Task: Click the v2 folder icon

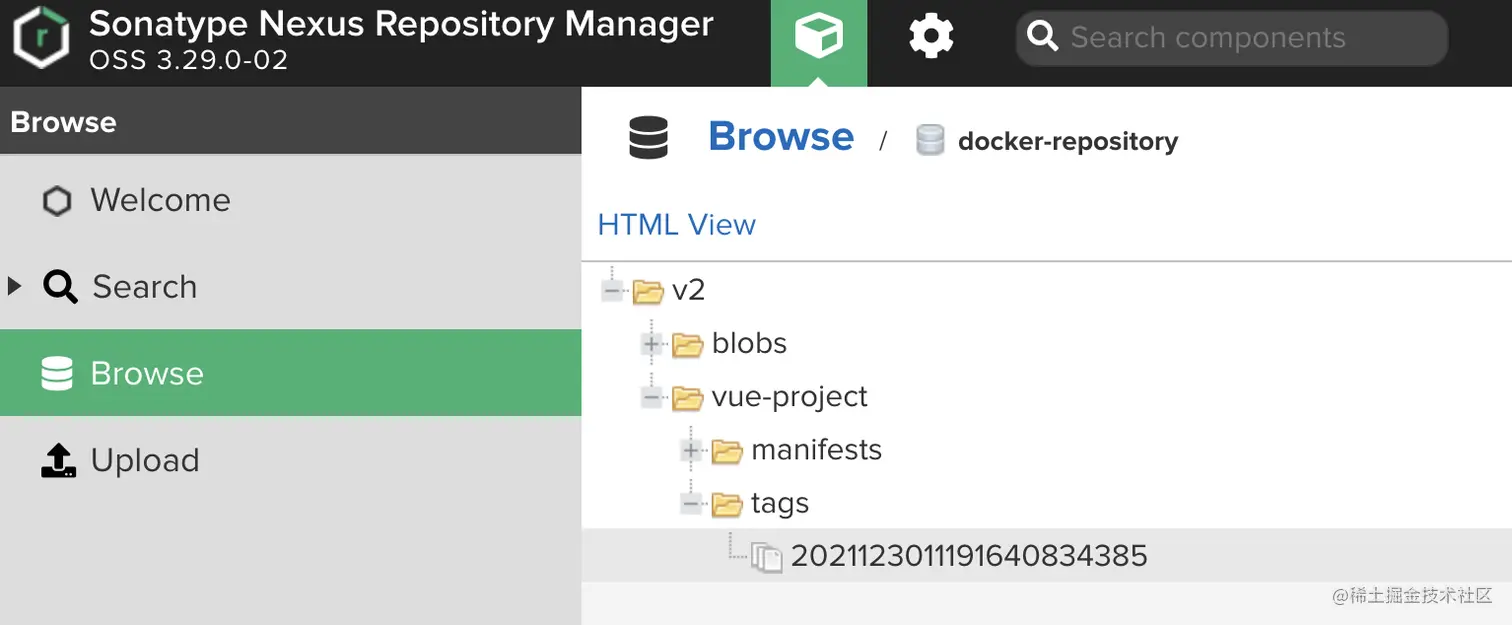Action: click(x=648, y=291)
